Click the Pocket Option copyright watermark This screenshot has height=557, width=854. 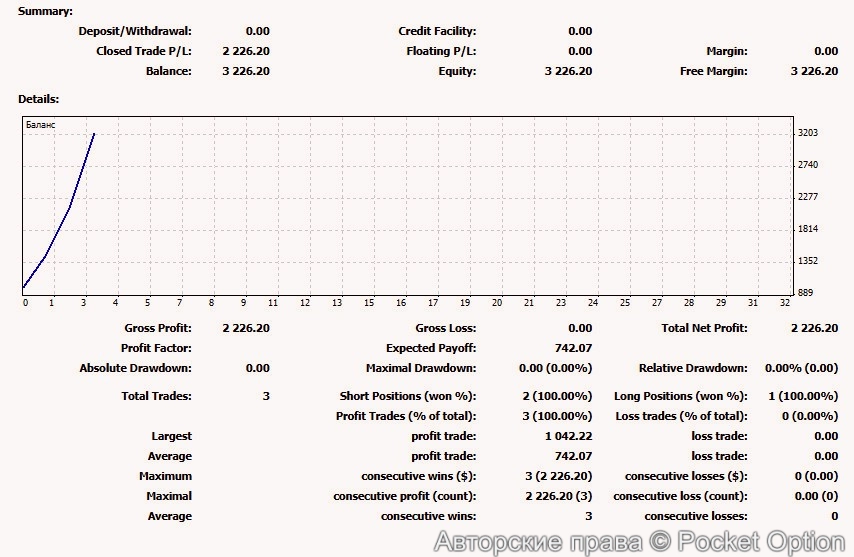click(639, 541)
